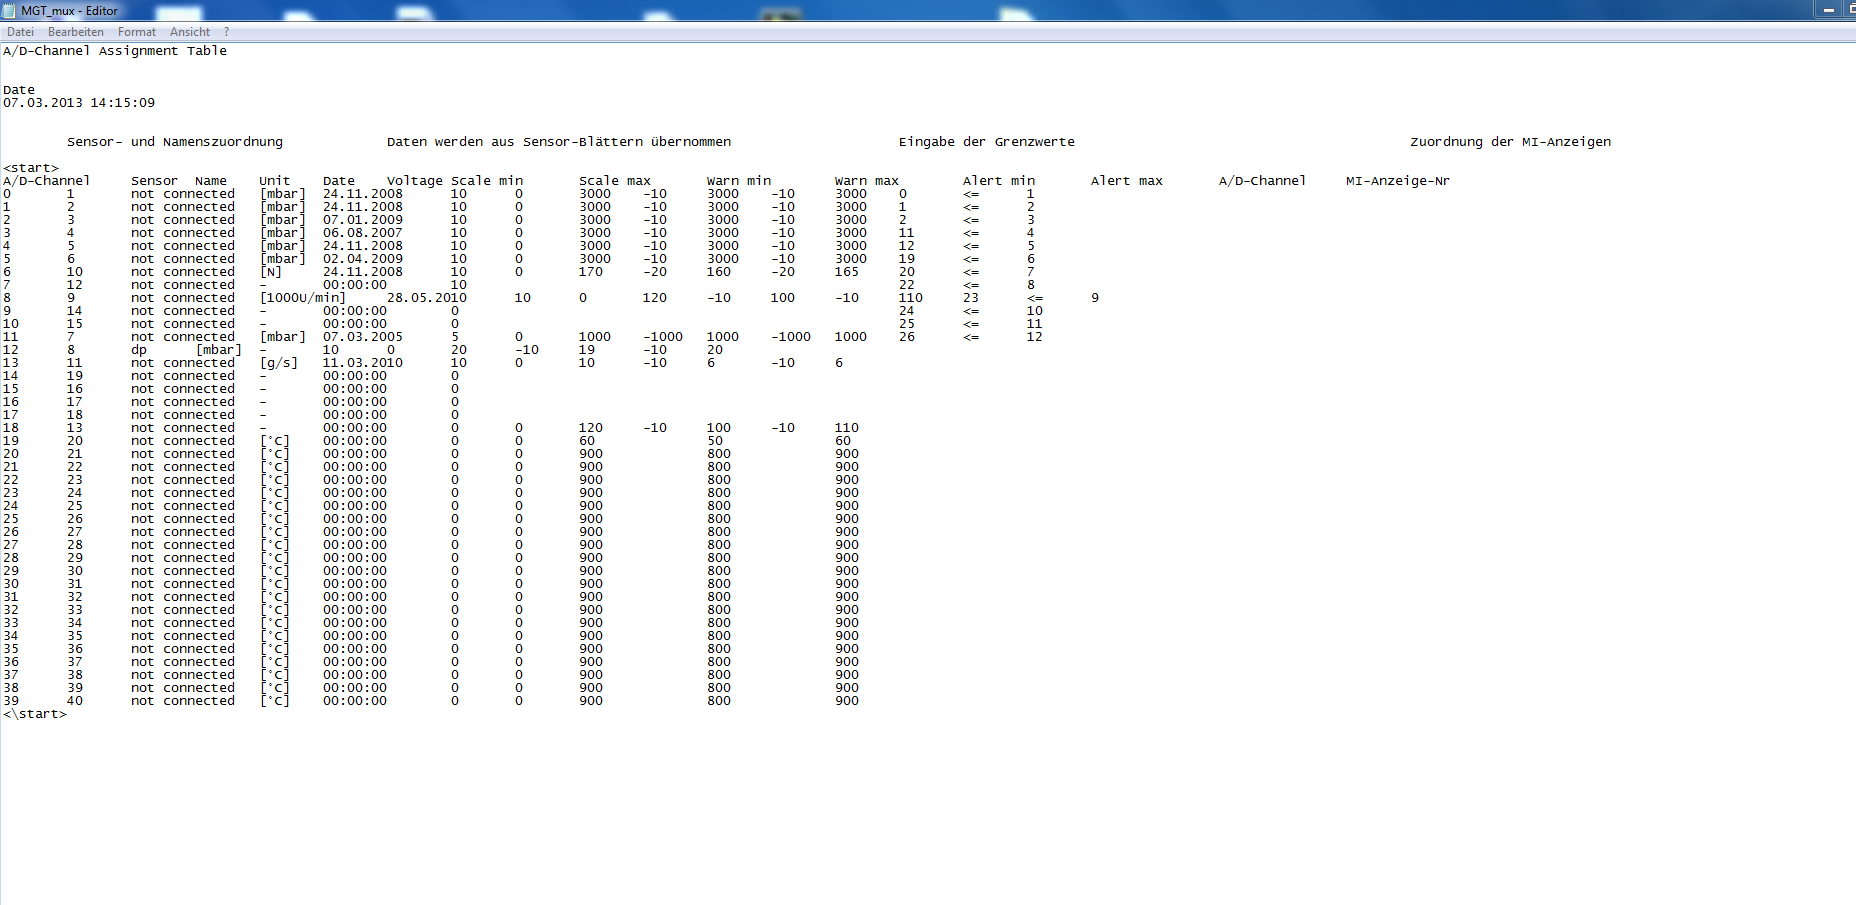
Task: Click the Notepad icon in the title bar
Action: pos(9,10)
